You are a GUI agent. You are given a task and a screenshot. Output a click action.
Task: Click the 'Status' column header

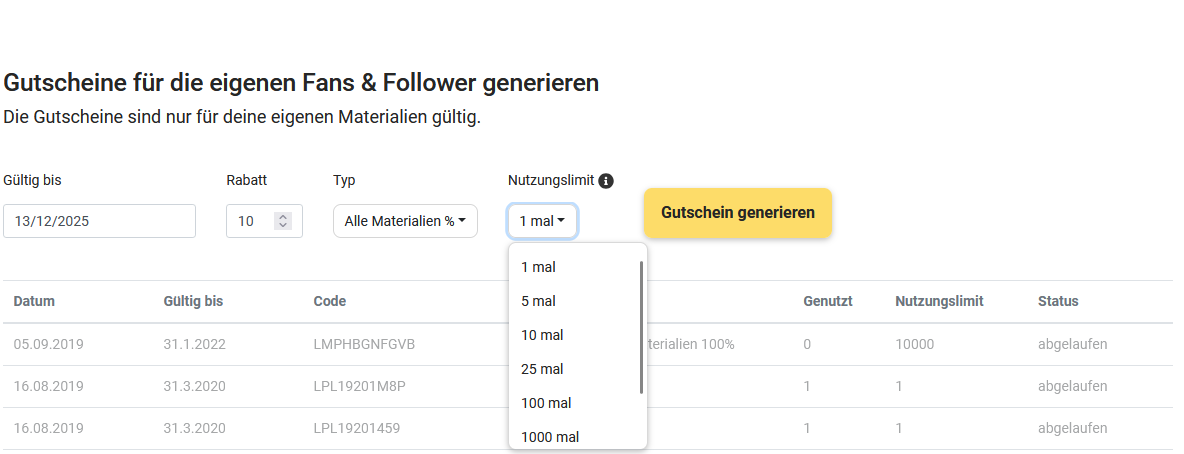[x=1058, y=301]
